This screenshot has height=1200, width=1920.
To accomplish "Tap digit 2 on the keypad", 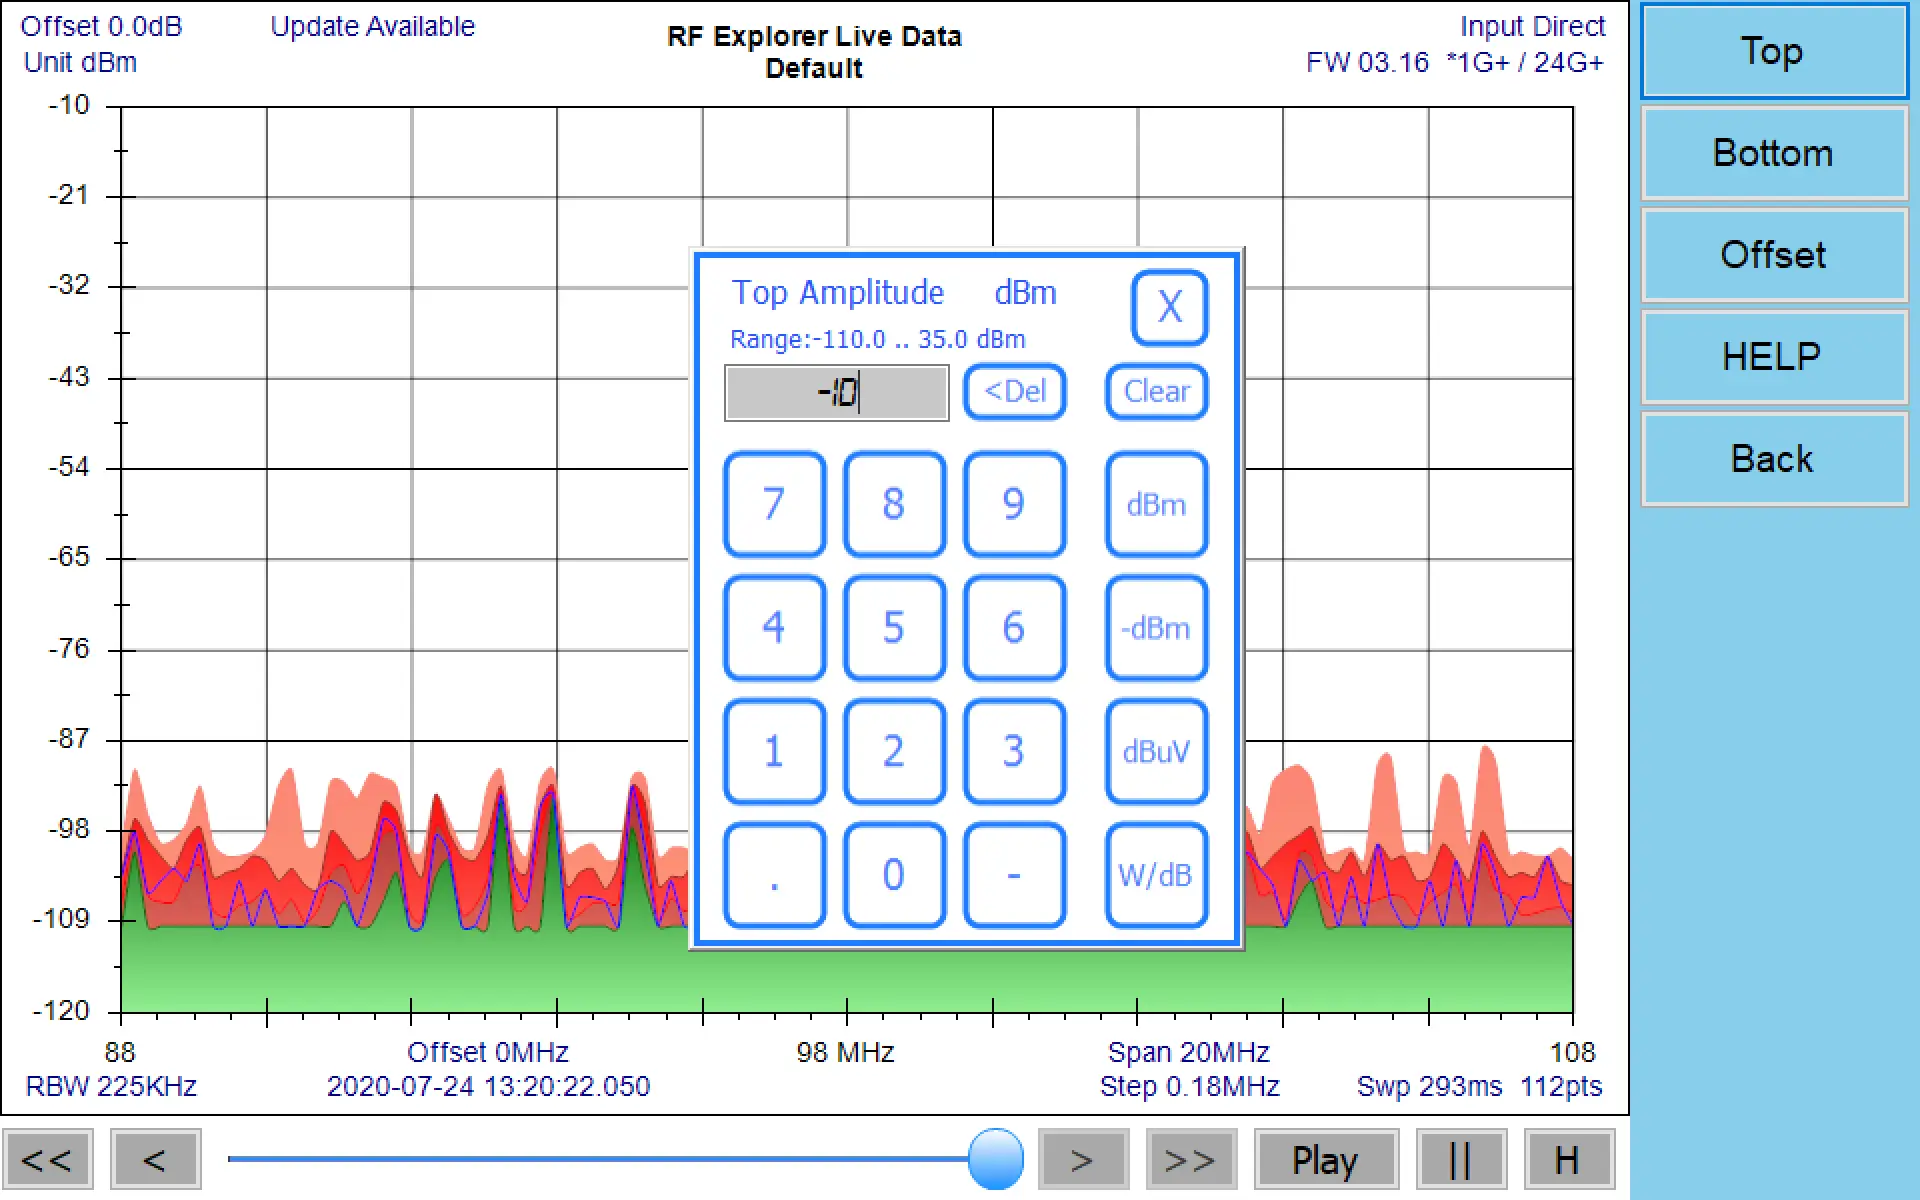I will click(x=894, y=752).
